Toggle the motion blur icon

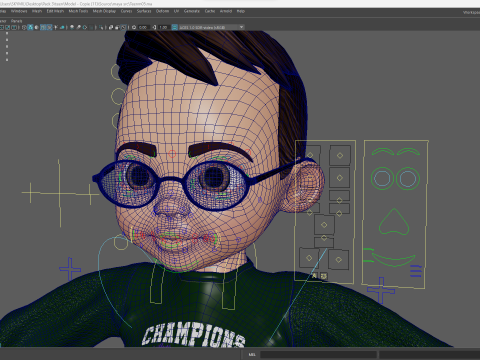click(x=78, y=27)
